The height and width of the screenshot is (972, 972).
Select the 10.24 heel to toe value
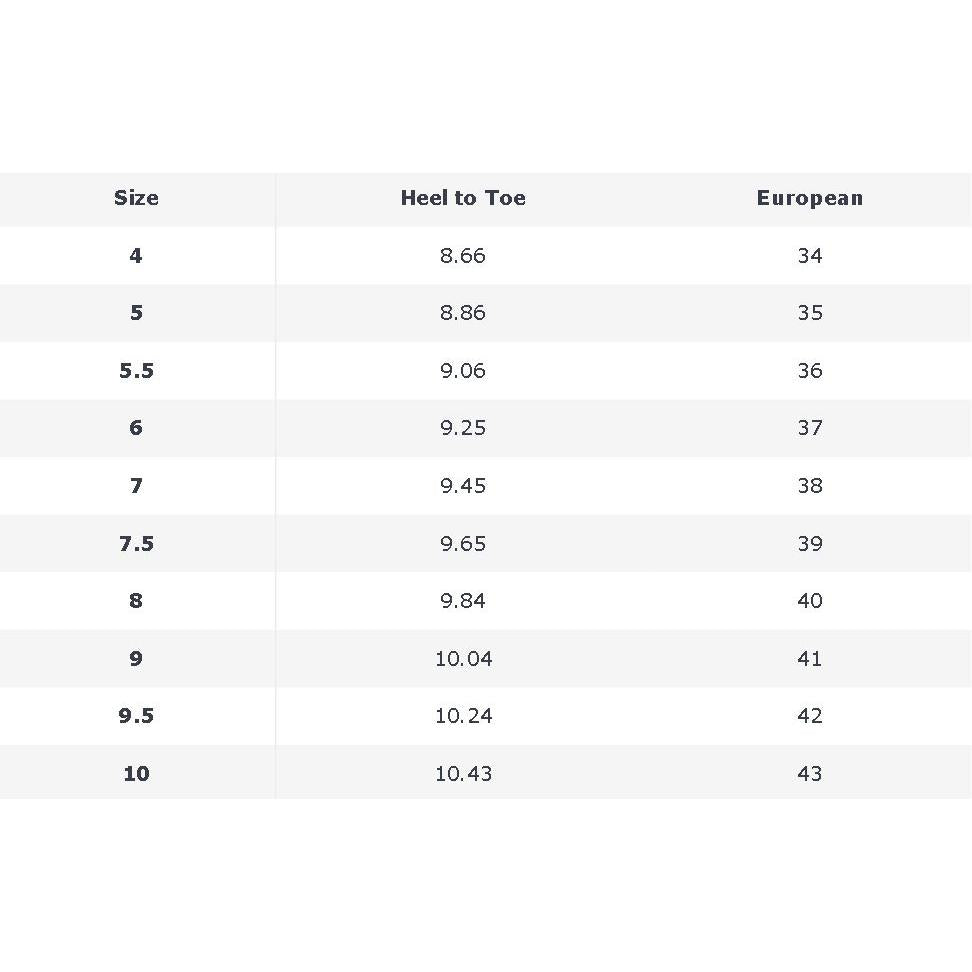pyautogui.click(x=463, y=716)
